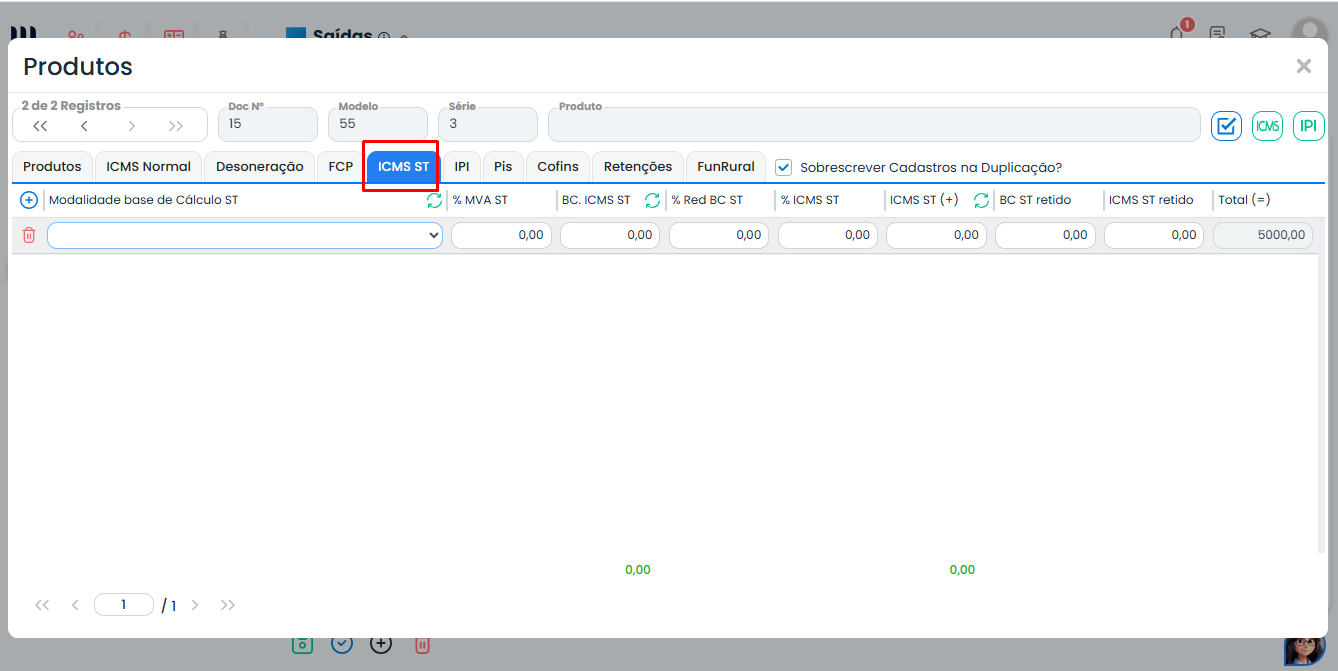Click the Doc Nº field
This screenshot has width=1338, height=671.
tap(268, 124)
